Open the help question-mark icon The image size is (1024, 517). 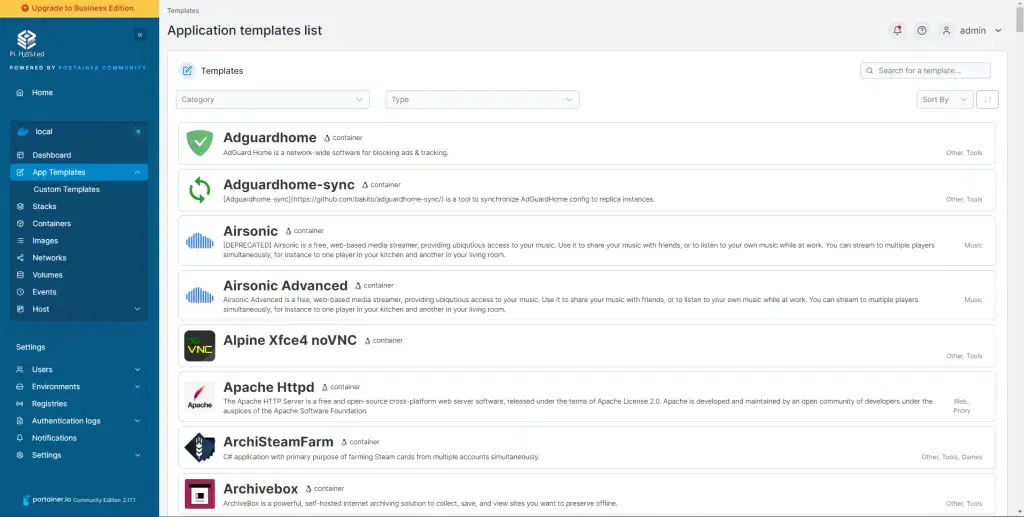[x=921, y=30]
